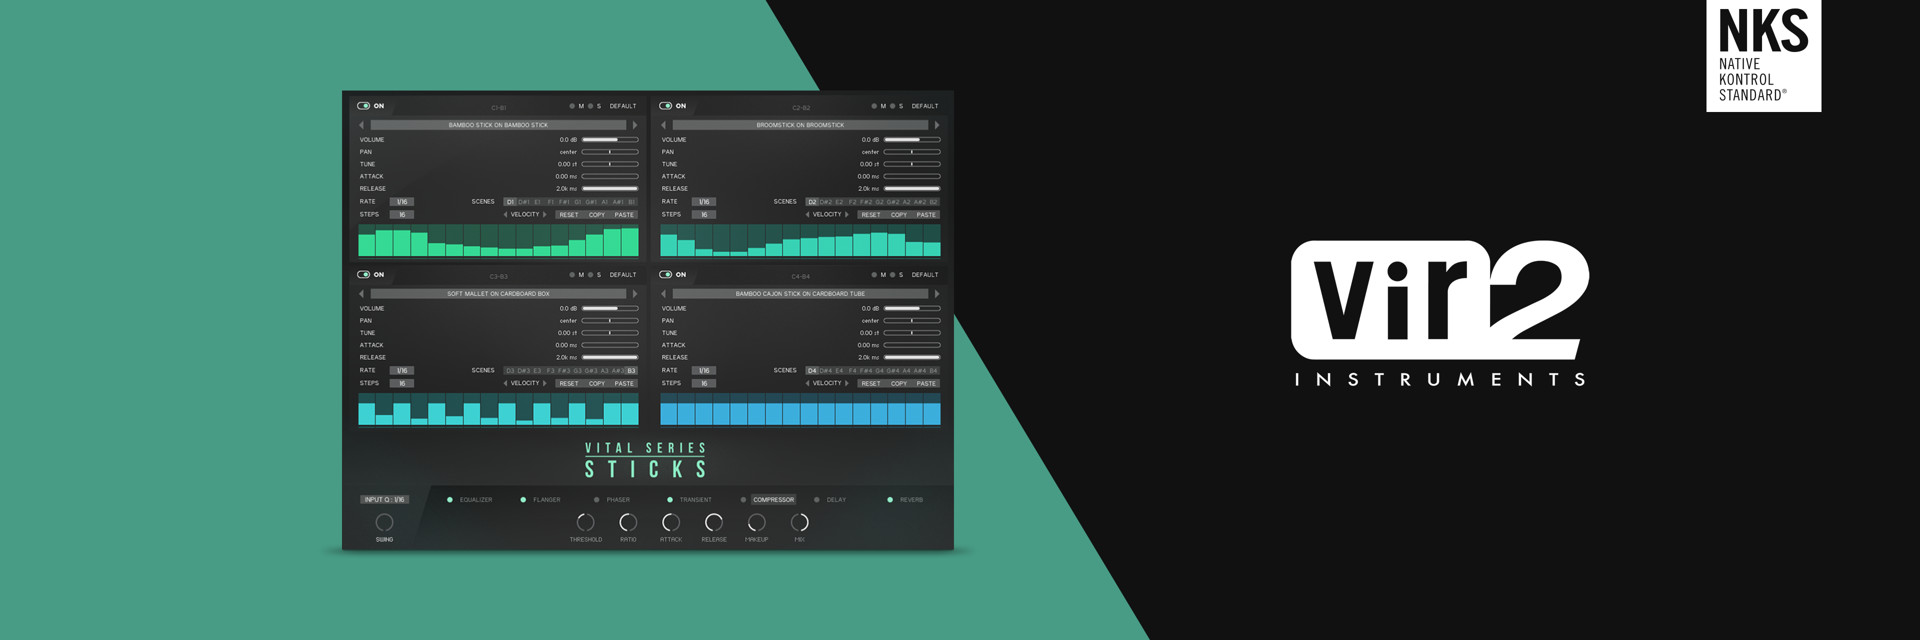Toggle the Bamboo Stick layer ON switch
Viewport: 1920px width, 640px height.
click(x=364, y=106)
